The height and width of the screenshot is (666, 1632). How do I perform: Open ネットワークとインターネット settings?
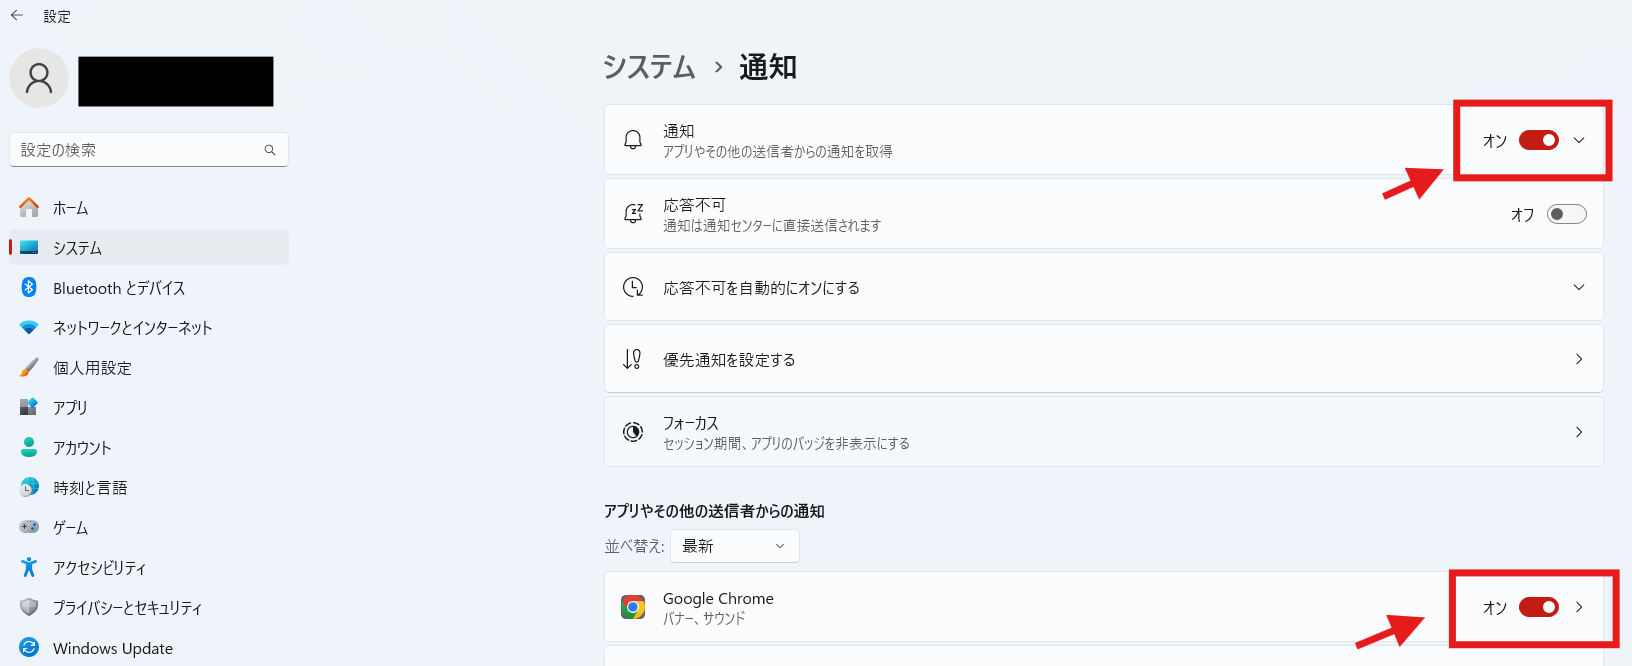[149, 327]
